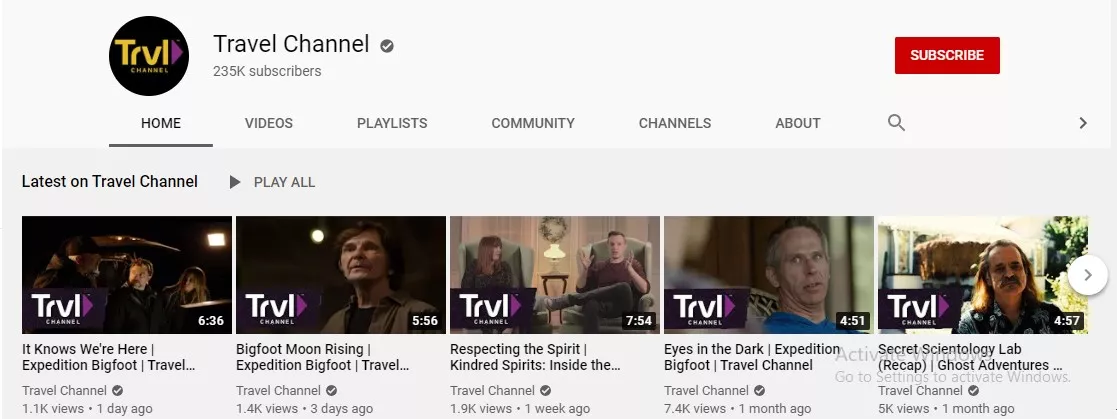Click verified badge under Bigfoot Moon Rising

pyautogui.click(x=331, y=390)
